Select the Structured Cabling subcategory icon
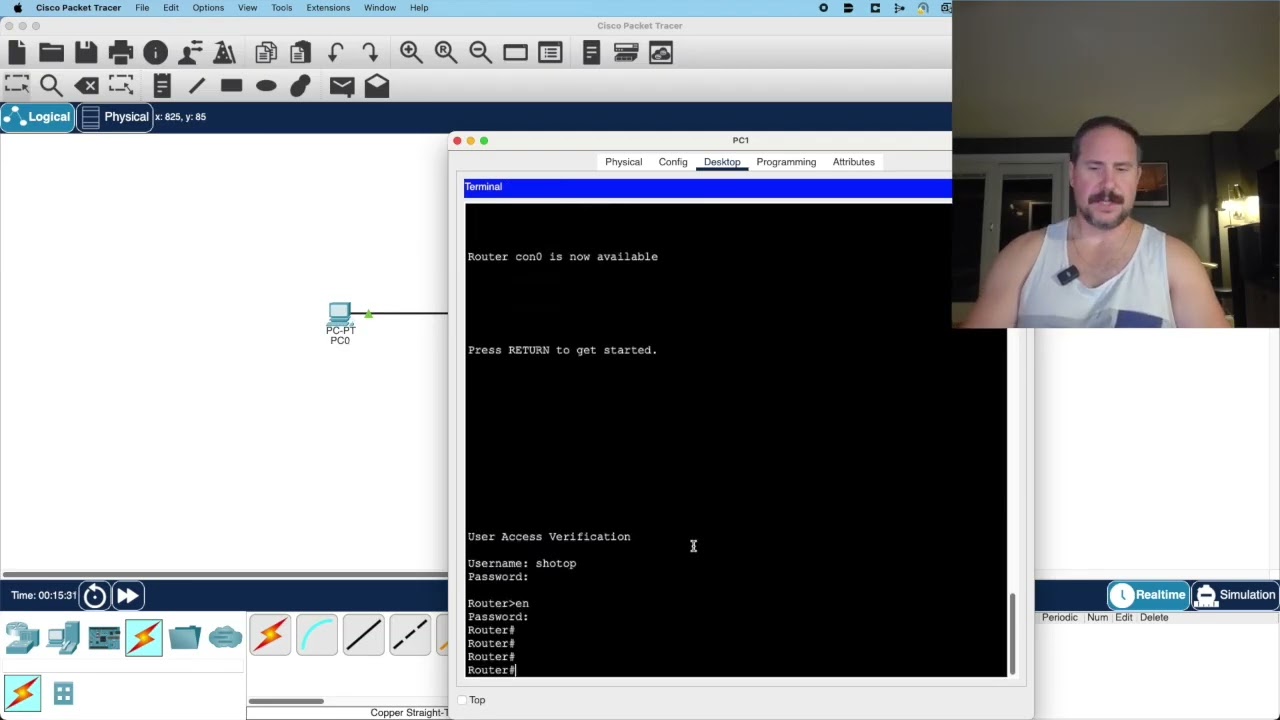The width and height of the screenshot is (1280, 720). point(63,693)
